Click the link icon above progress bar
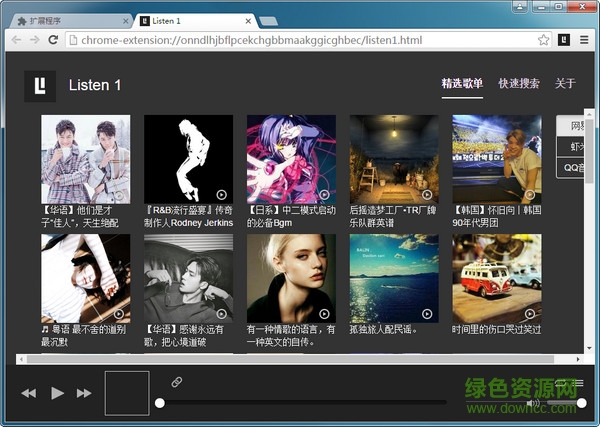Screen dimensions: 600x427 (177, 382)
